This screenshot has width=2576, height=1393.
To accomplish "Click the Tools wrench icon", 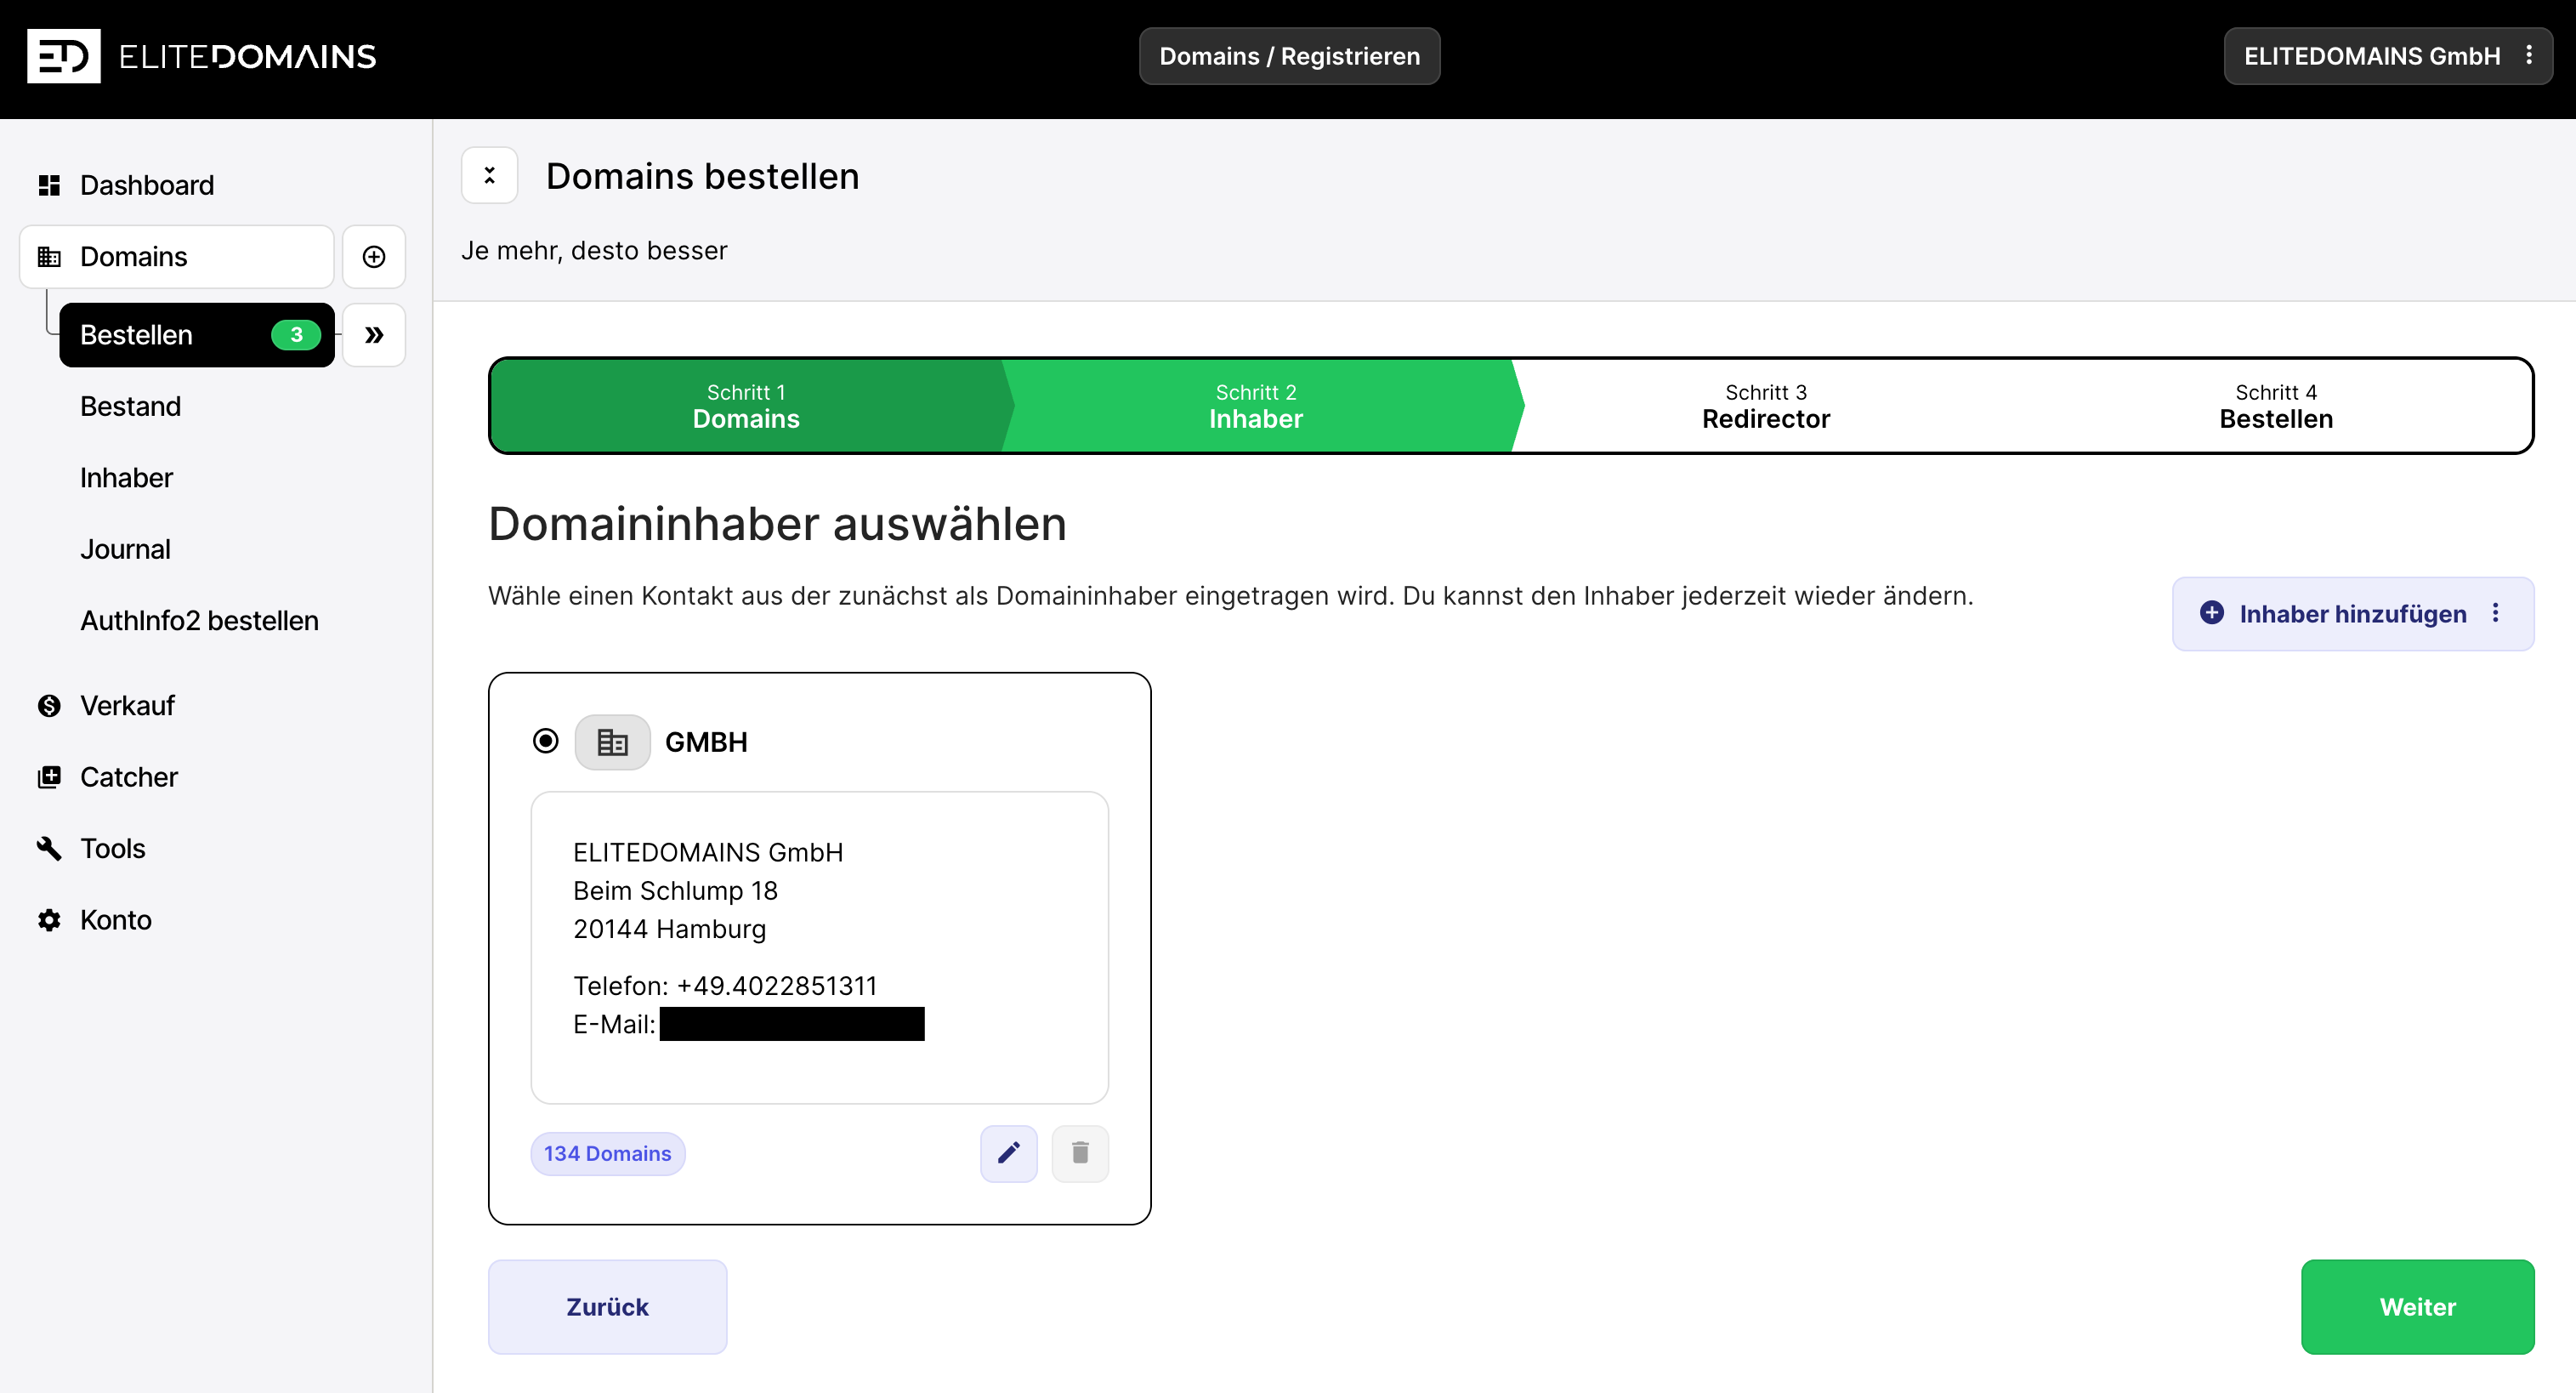I will point(49,849).
